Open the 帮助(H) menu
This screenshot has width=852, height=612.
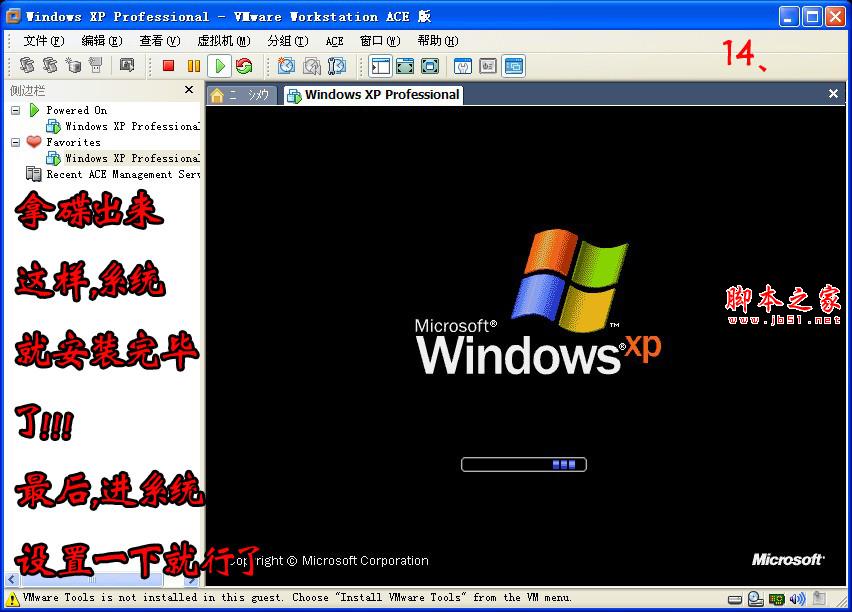point(437,41)
